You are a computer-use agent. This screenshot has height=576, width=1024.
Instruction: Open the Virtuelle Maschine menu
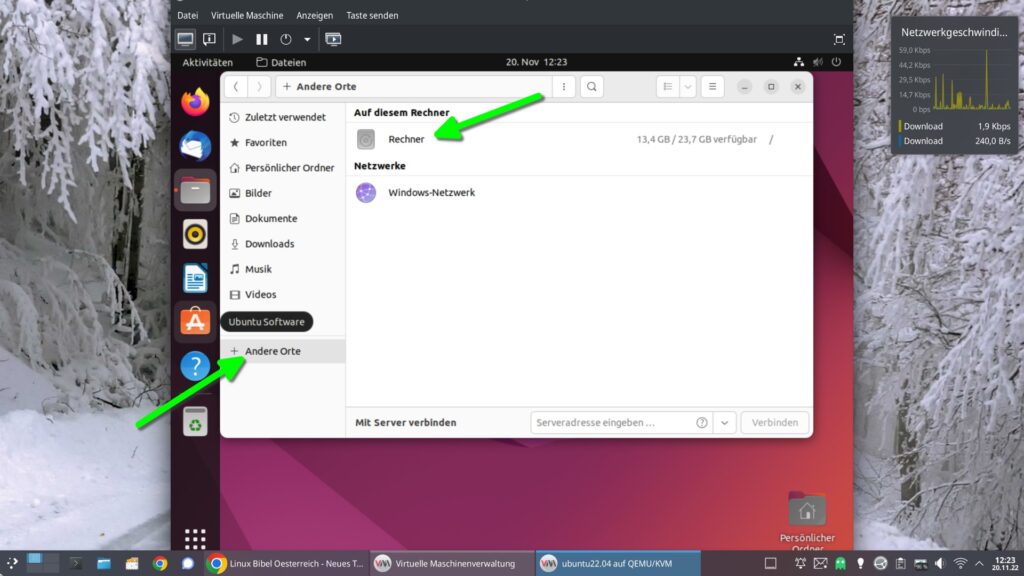(247, 15)
